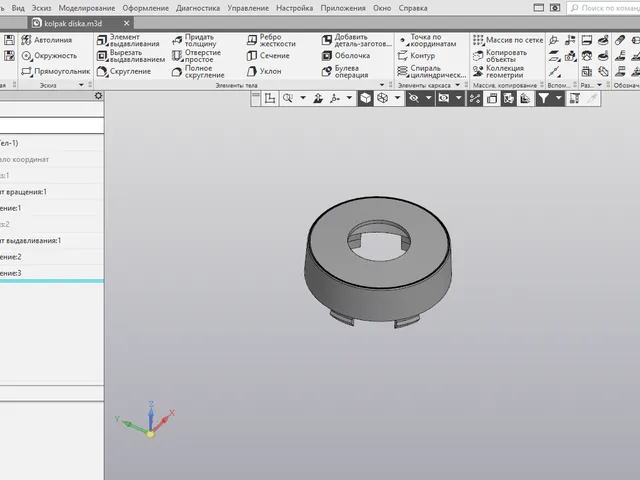Click the zoom magnifier icon in view toolbar
The height and width of the screenshot is (480, 640).
[x=288, y=98]
